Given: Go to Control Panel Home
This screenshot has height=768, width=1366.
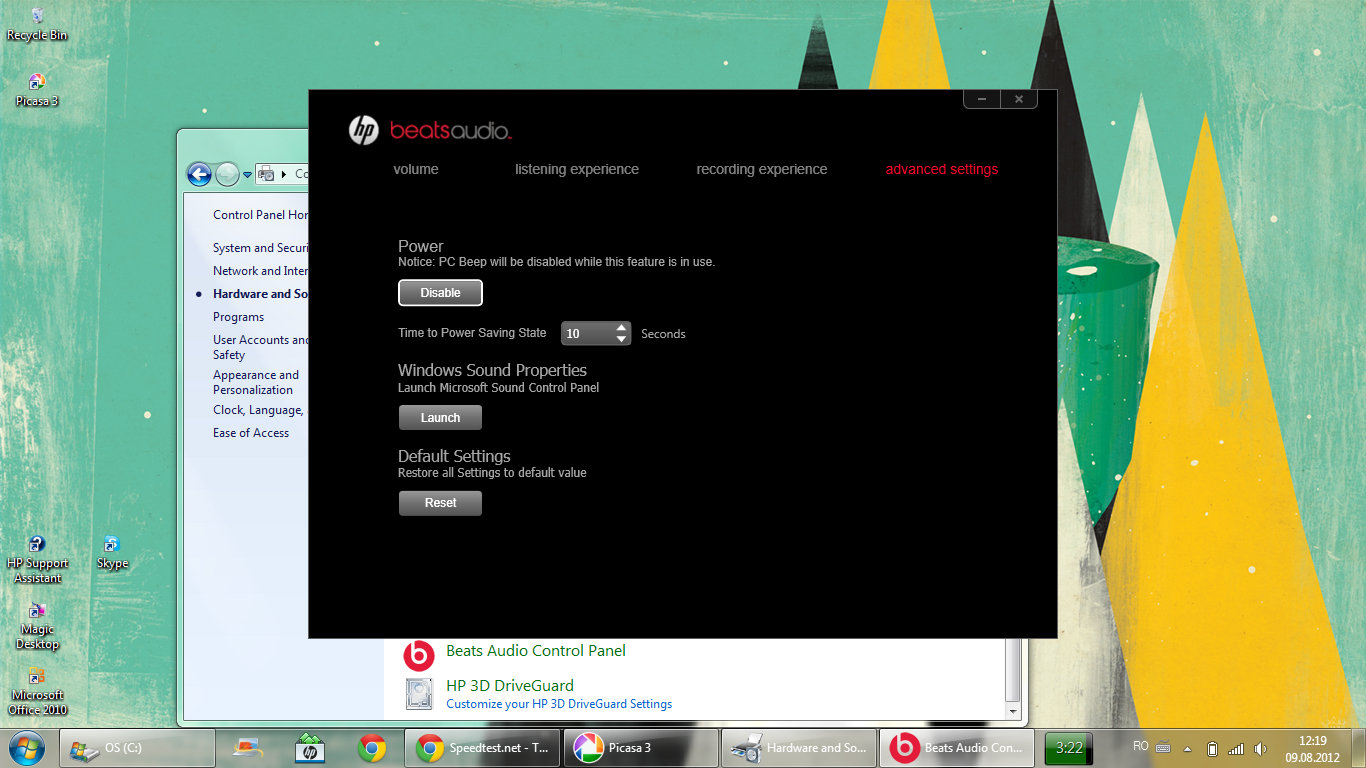Looking at the screenshot, I should (x=260, y=215).
